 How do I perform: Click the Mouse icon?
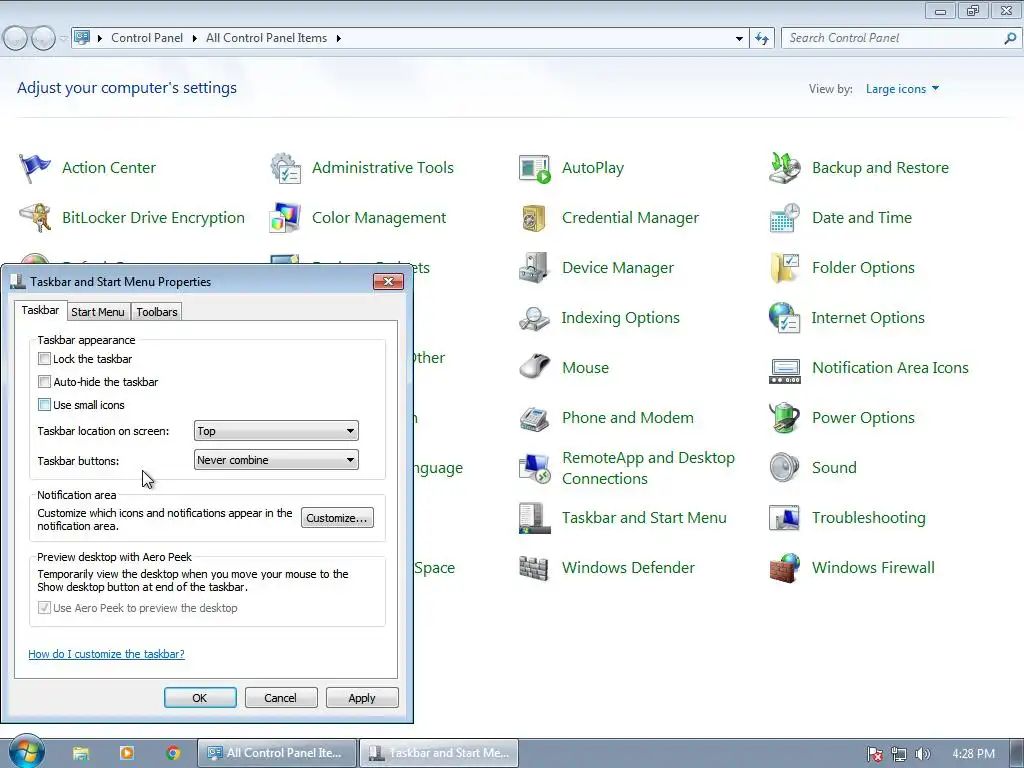coord(535,368)
